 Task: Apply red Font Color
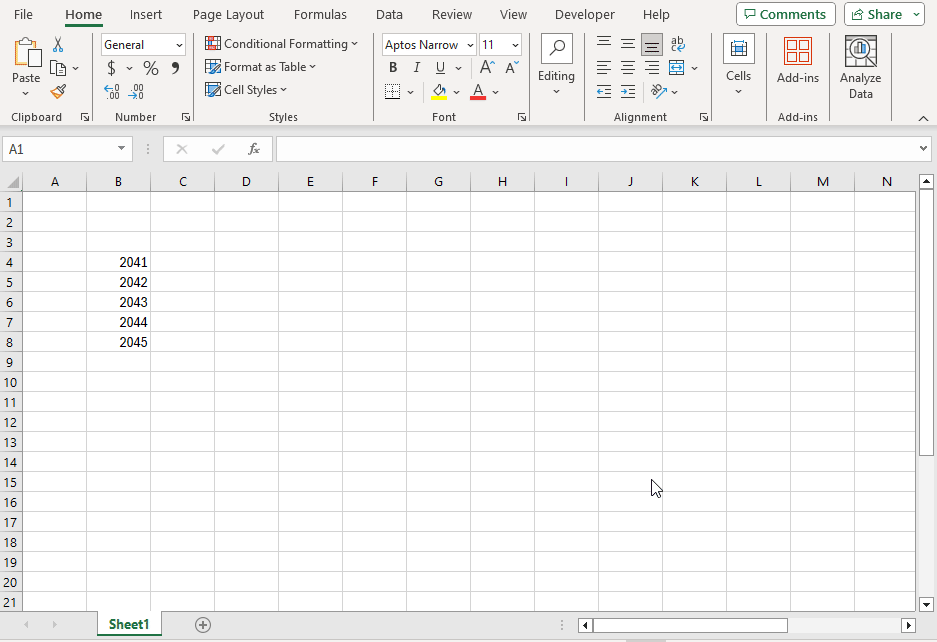tap(478, 91)
